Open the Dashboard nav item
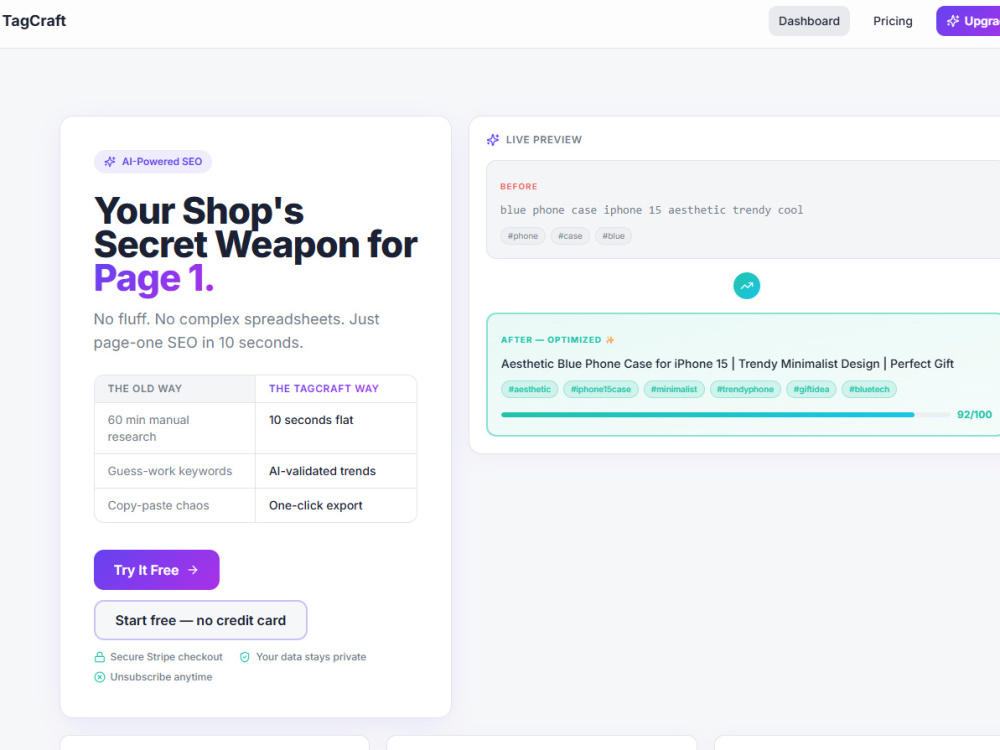This screenshot has width=1000, height=750. [809, 21]
